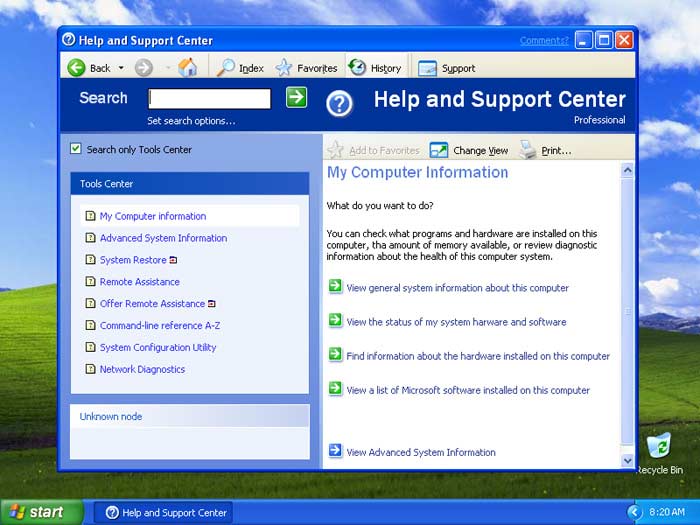Open Command-line reference A-Z link

coord(160,325)
